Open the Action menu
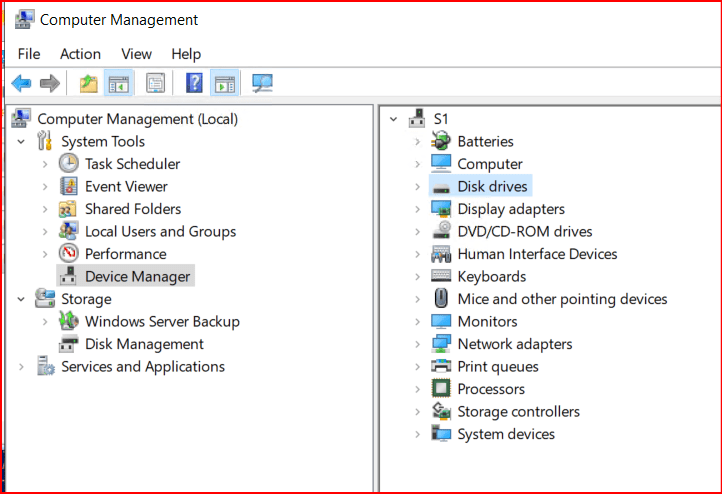722x494 pixels. [80, 54]
